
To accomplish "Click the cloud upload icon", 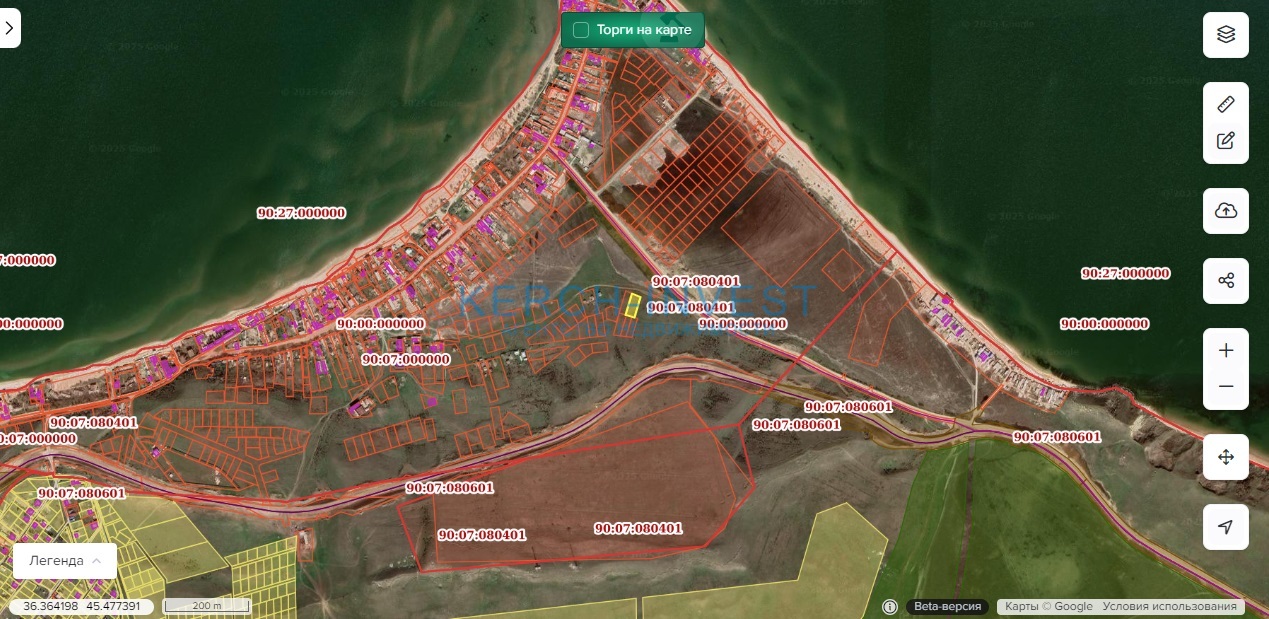I will click(1225, 211).
